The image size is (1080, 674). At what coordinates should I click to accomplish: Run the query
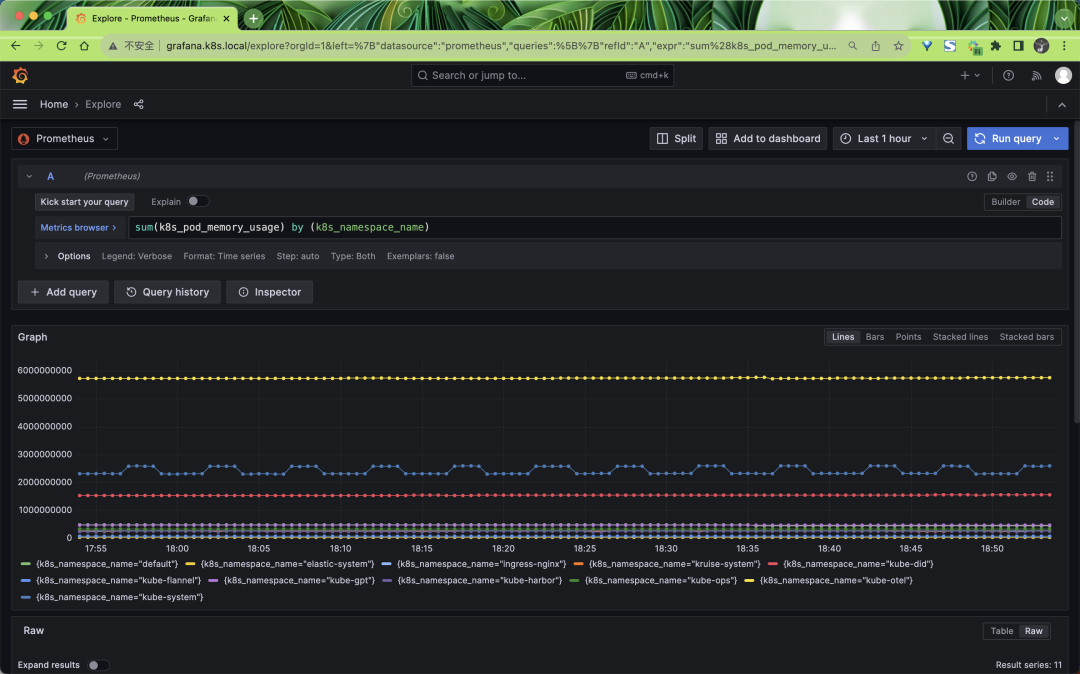(1008, 138)
